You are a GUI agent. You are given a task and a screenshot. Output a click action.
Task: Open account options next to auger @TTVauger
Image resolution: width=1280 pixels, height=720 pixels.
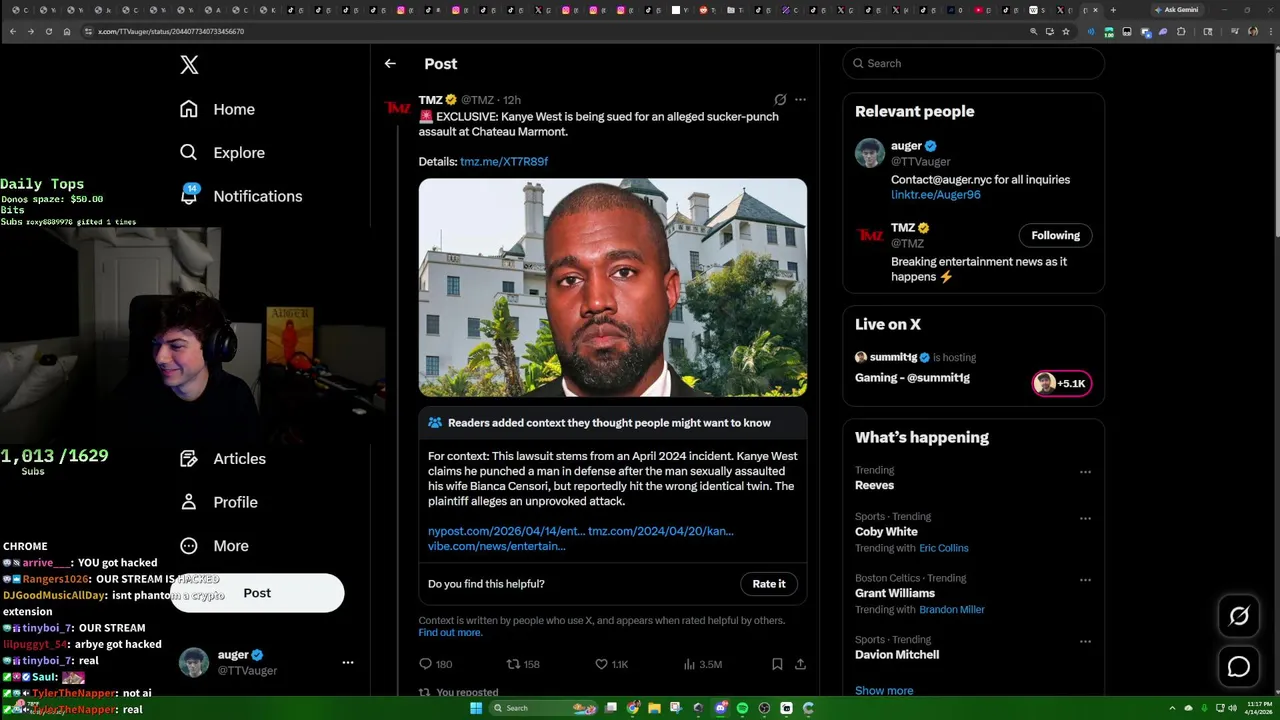click(x=348, y=662)
